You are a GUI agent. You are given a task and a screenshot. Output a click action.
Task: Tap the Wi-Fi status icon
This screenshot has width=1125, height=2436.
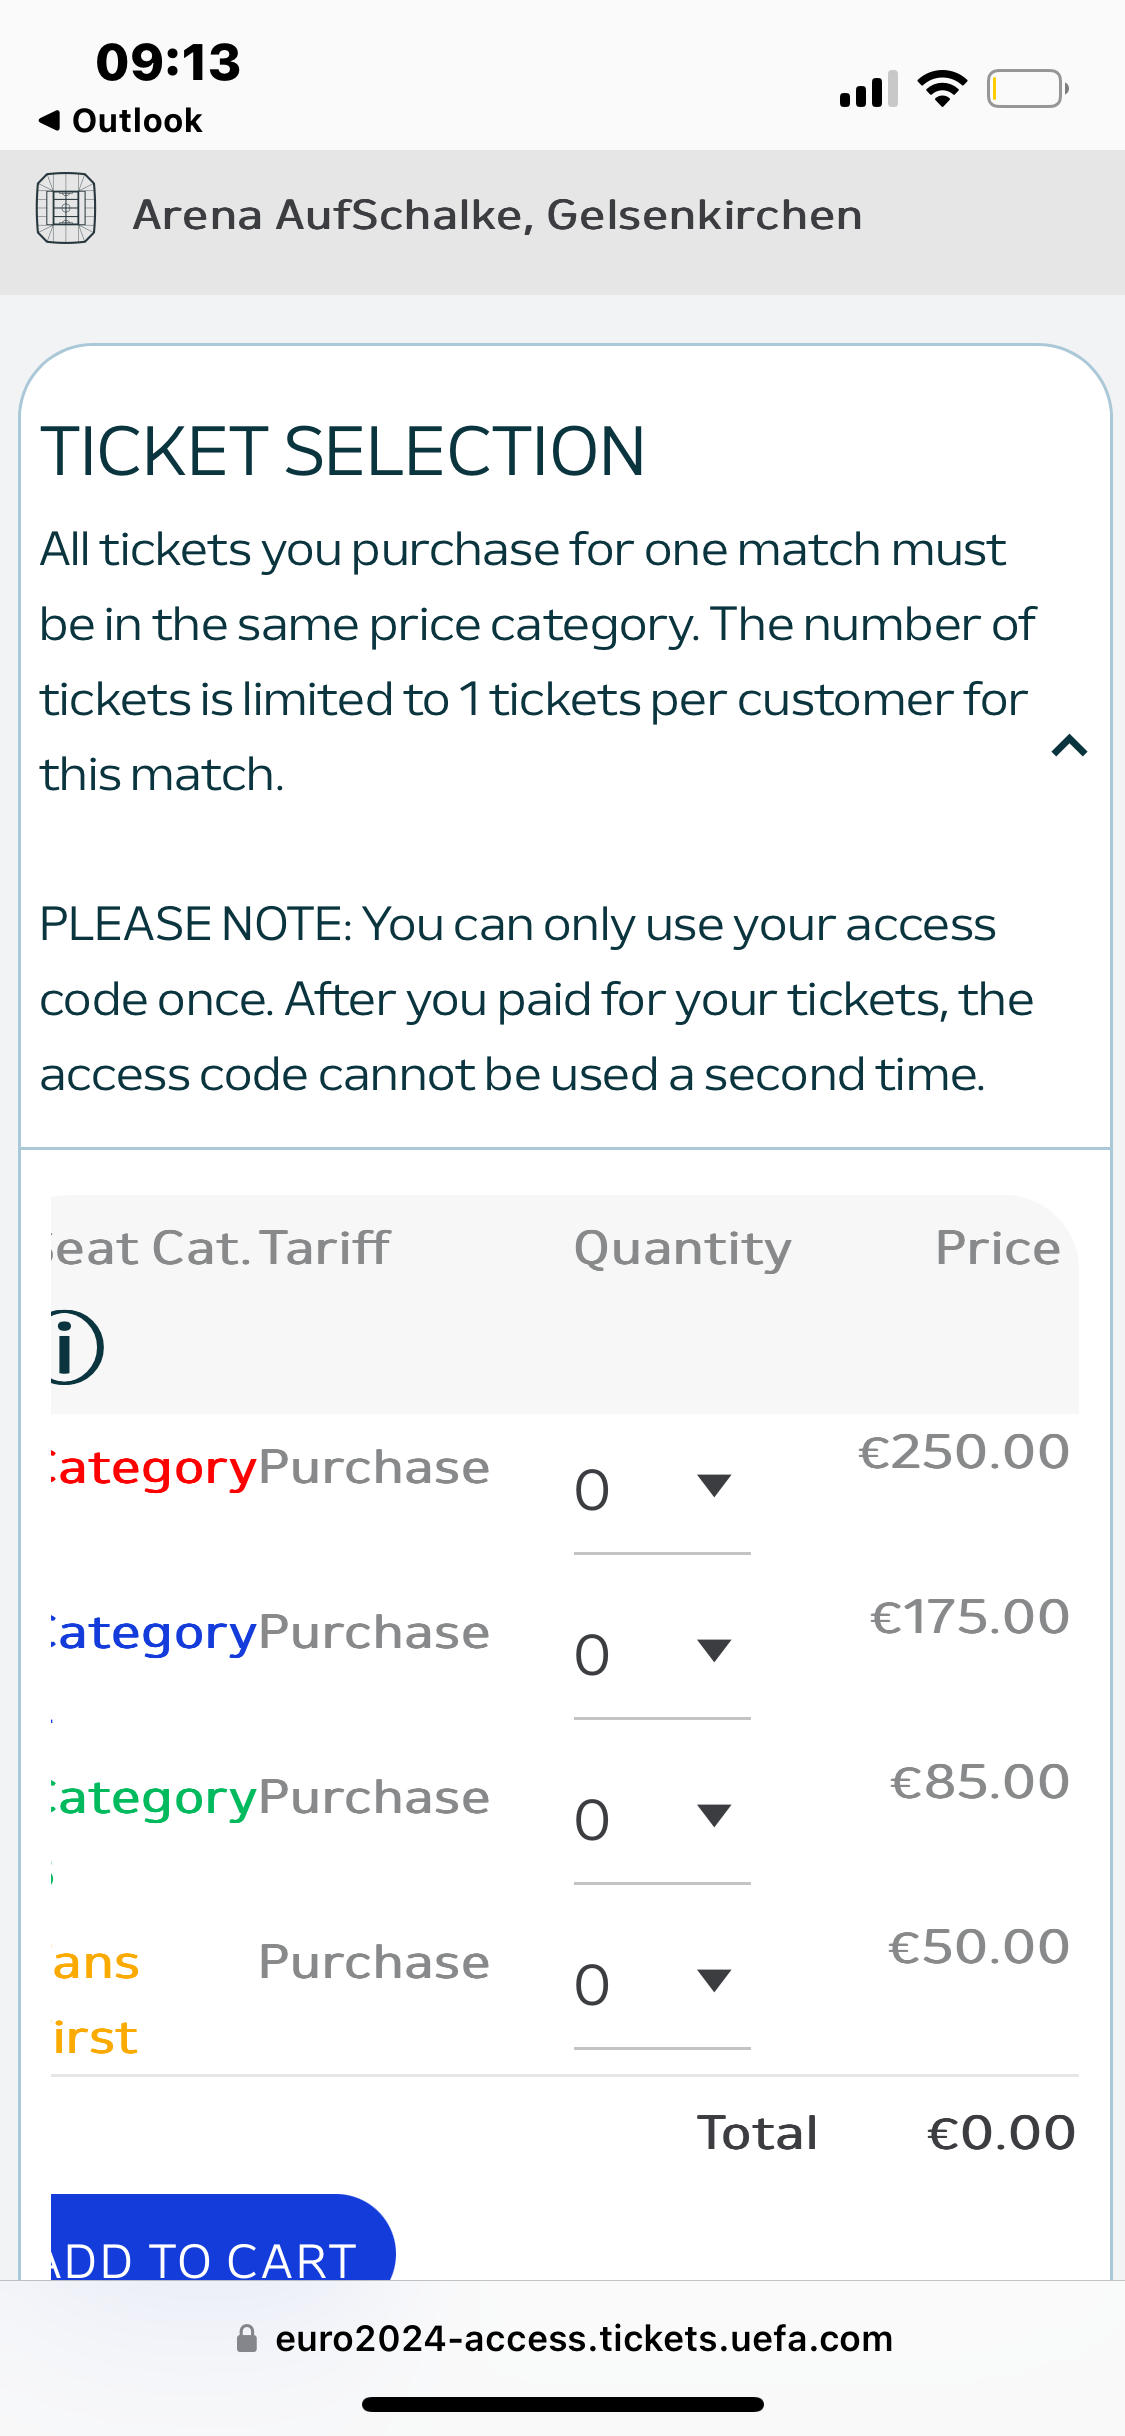click(x=942, y=89)
